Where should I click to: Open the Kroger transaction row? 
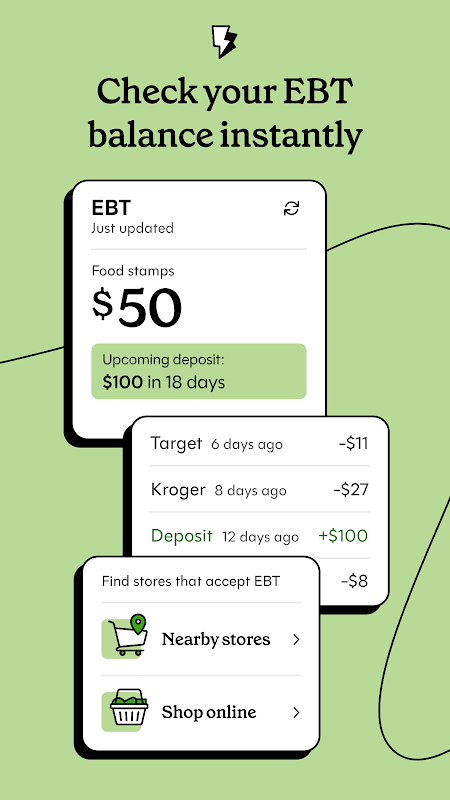tap(259, 490)
